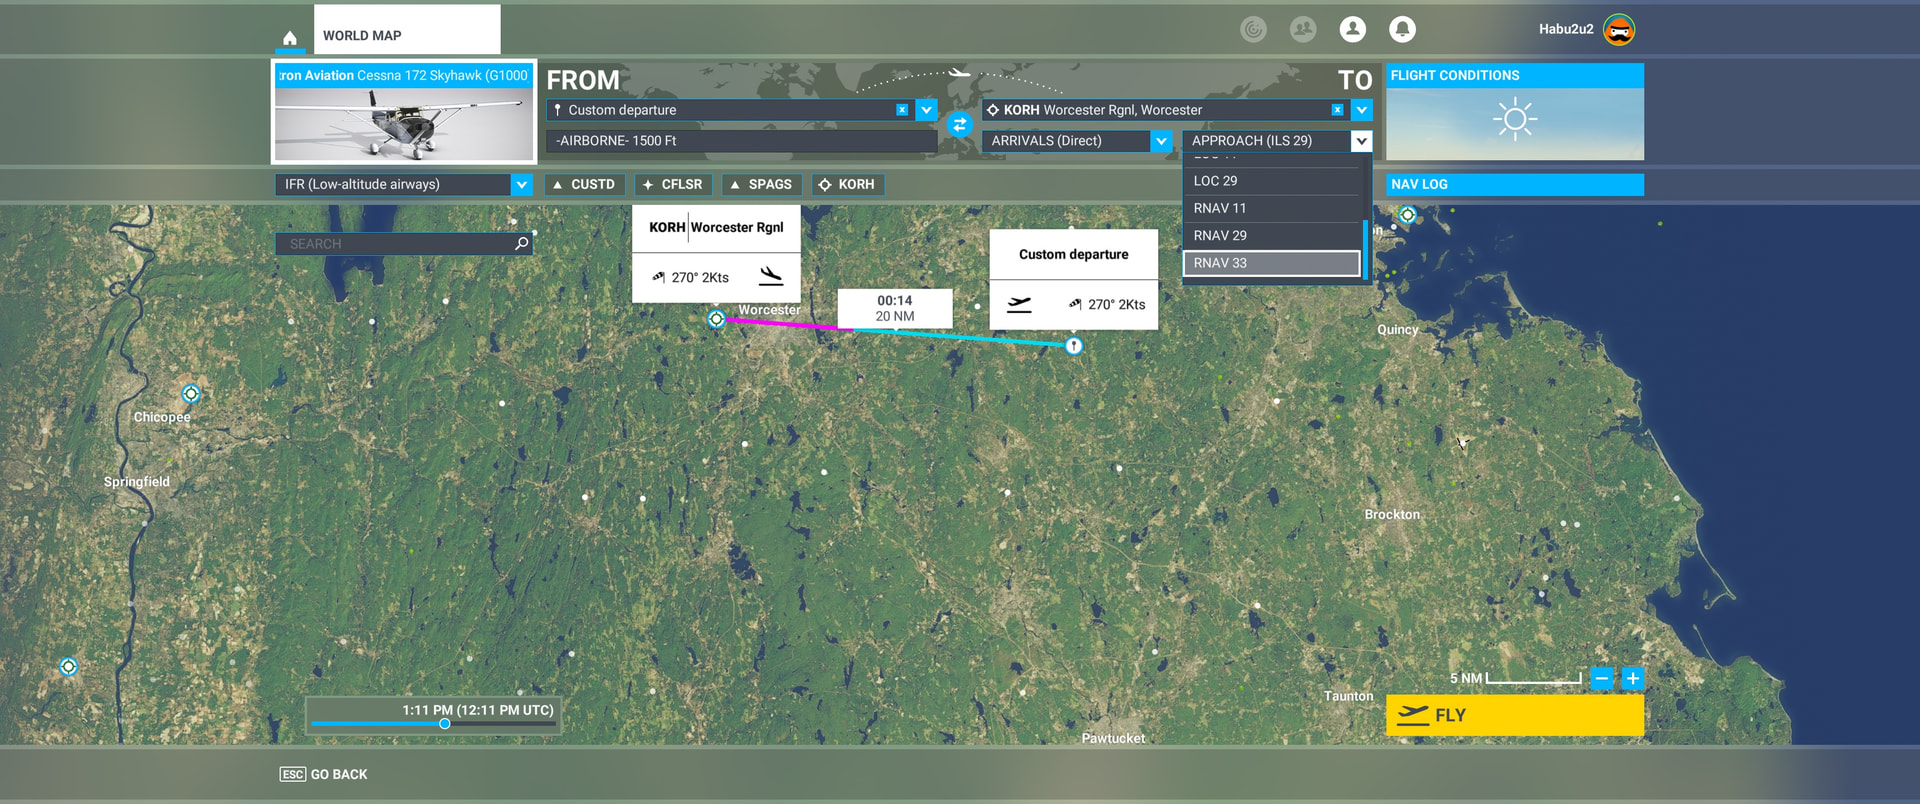Image resolution: width=1920 pixels, height=804 pixels.
Task: Click the Taunton city label
Action: click(x=1349, y=696)
